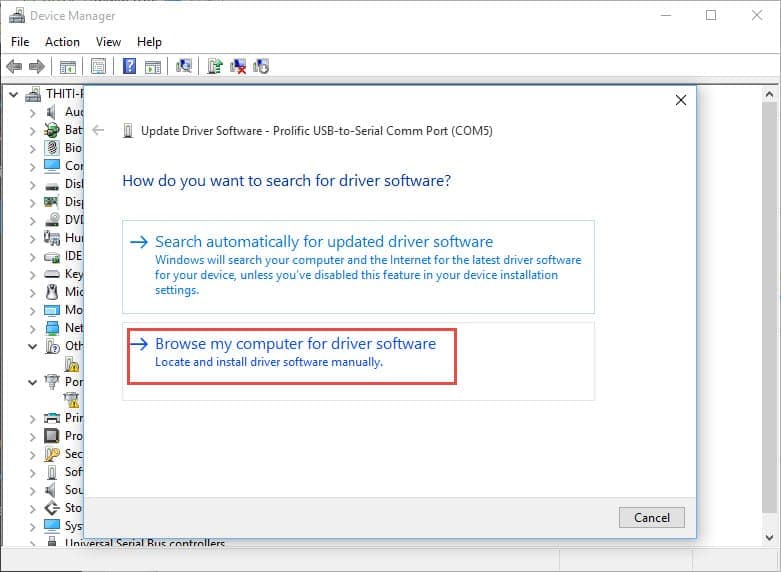Image resolution: width=781 pixels, height=572 pixels.
Task: Collapse the Other devices tree node
Action: (x=32, y=347)
